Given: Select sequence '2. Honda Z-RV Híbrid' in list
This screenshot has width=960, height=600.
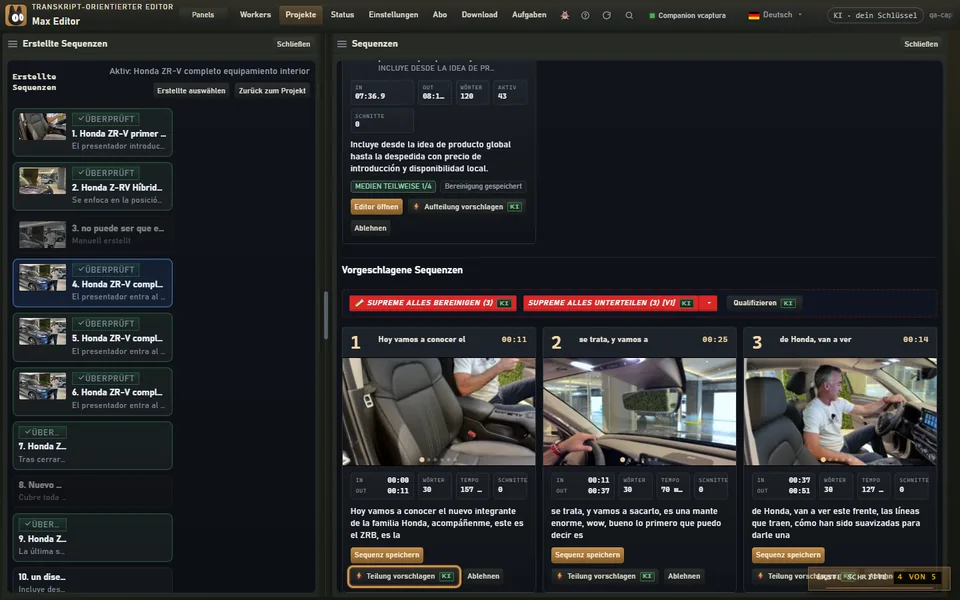Looking at the screenshot, I should (92, 187).
